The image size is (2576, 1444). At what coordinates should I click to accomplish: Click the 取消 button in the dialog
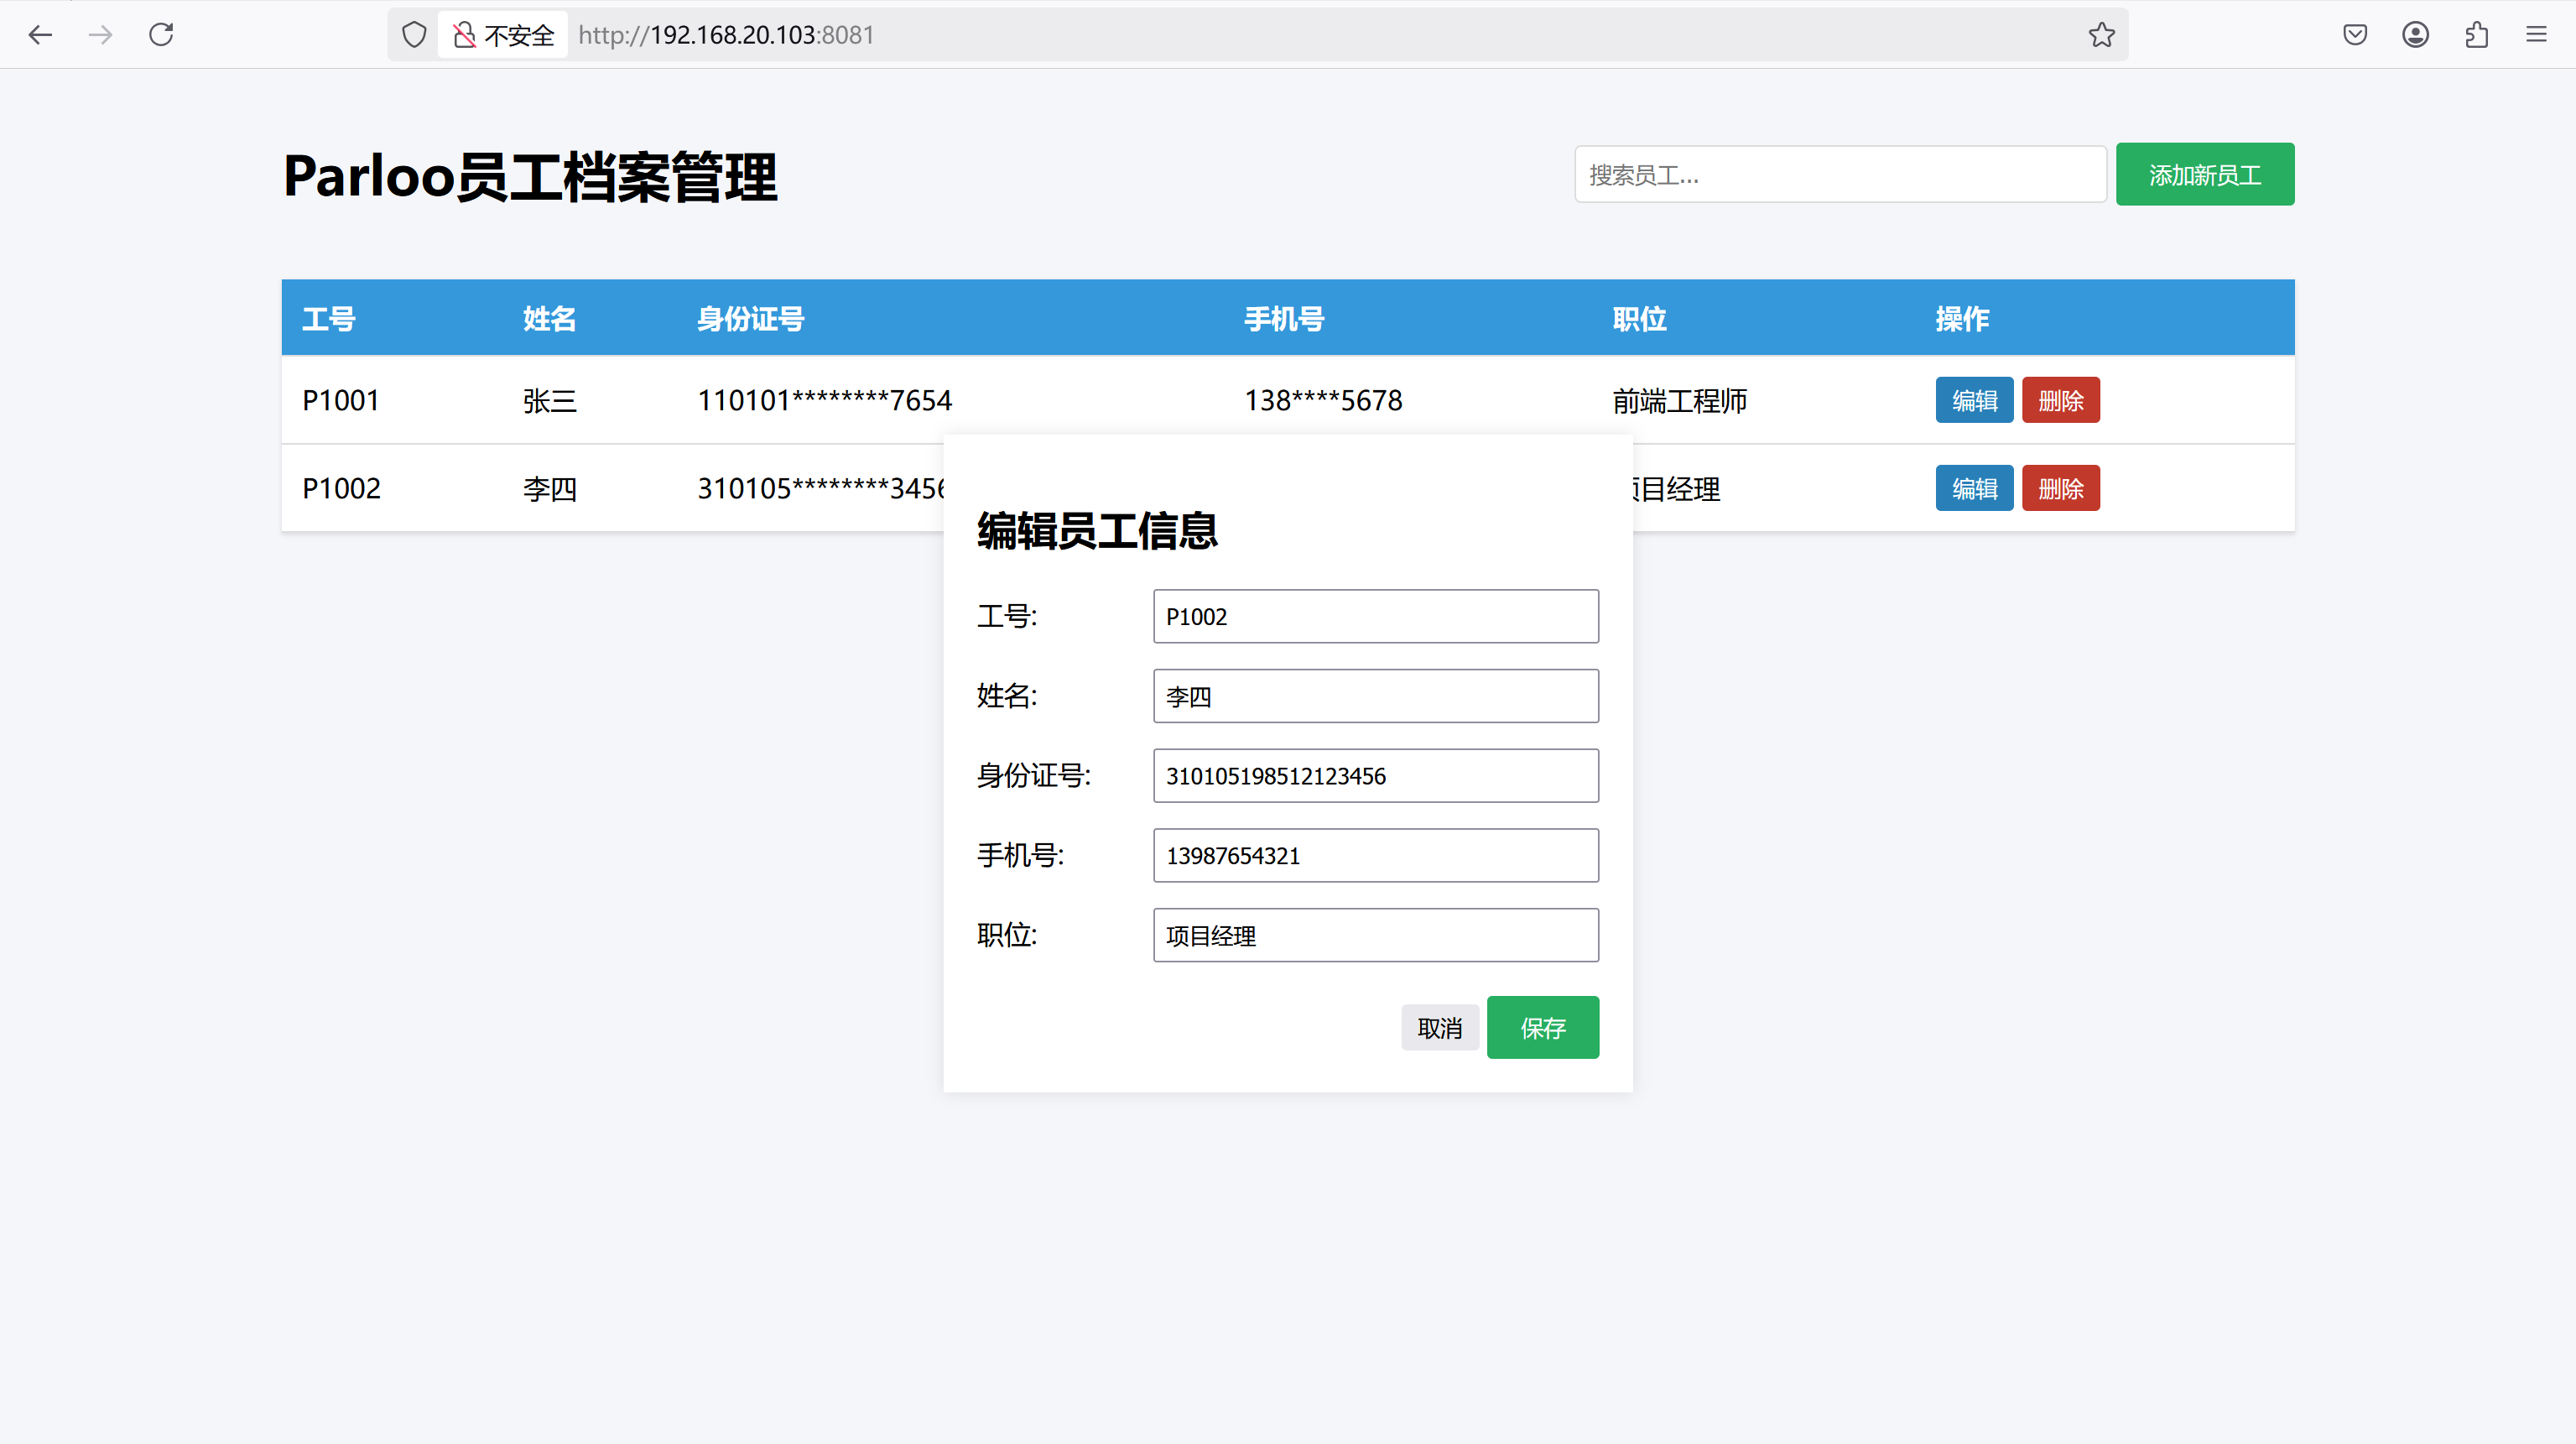[1440, 1028]
